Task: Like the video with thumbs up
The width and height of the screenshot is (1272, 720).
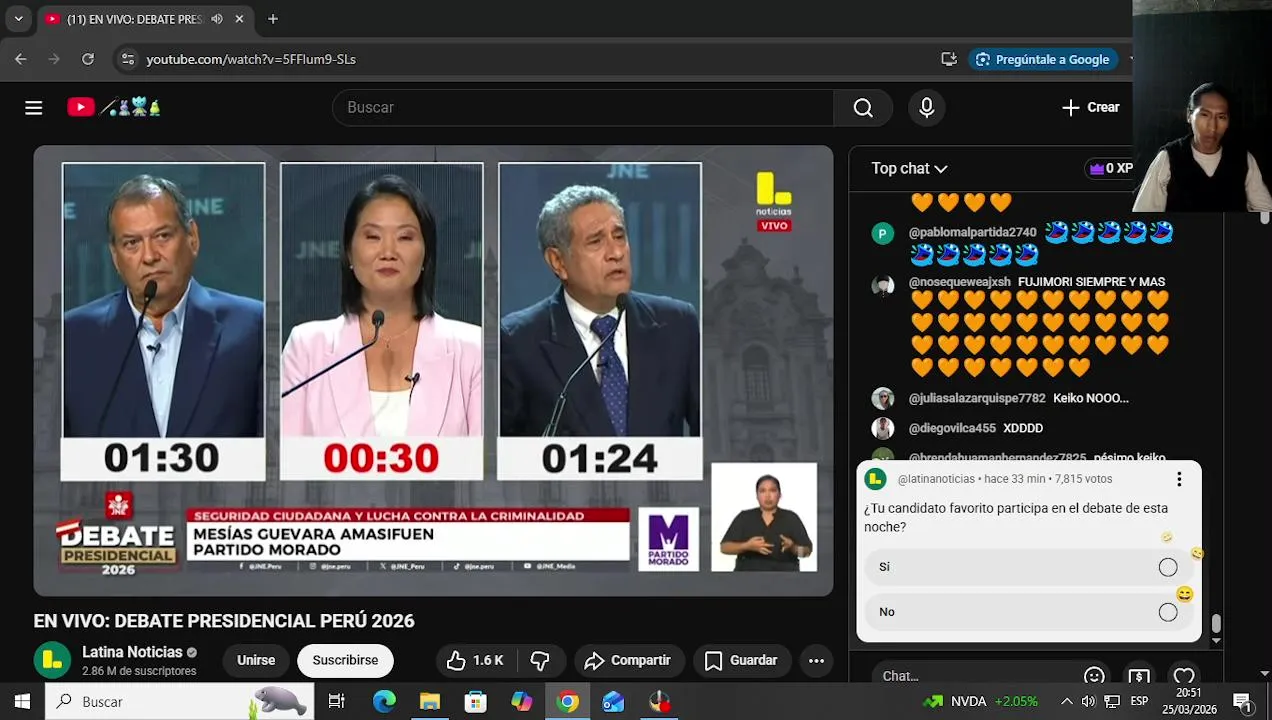Action: 475,660
